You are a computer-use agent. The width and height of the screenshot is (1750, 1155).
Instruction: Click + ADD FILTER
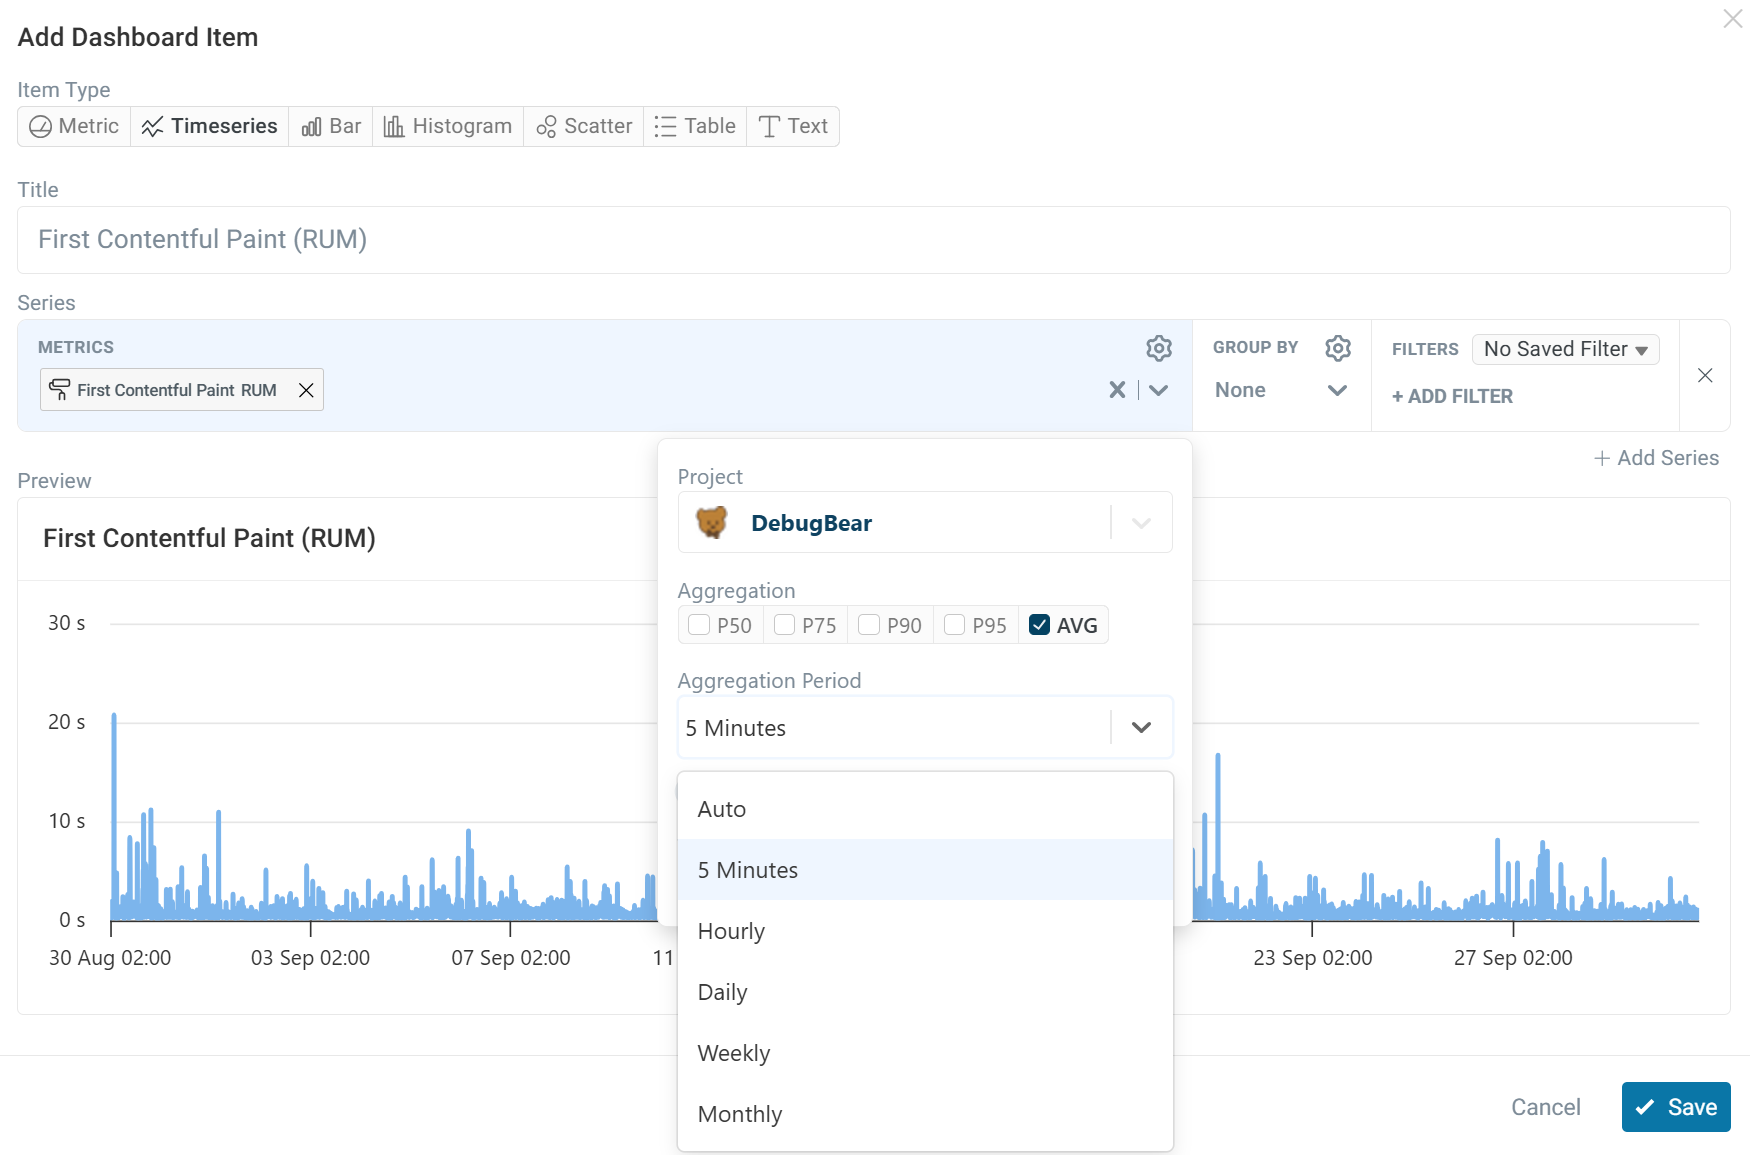[1452, 396]
